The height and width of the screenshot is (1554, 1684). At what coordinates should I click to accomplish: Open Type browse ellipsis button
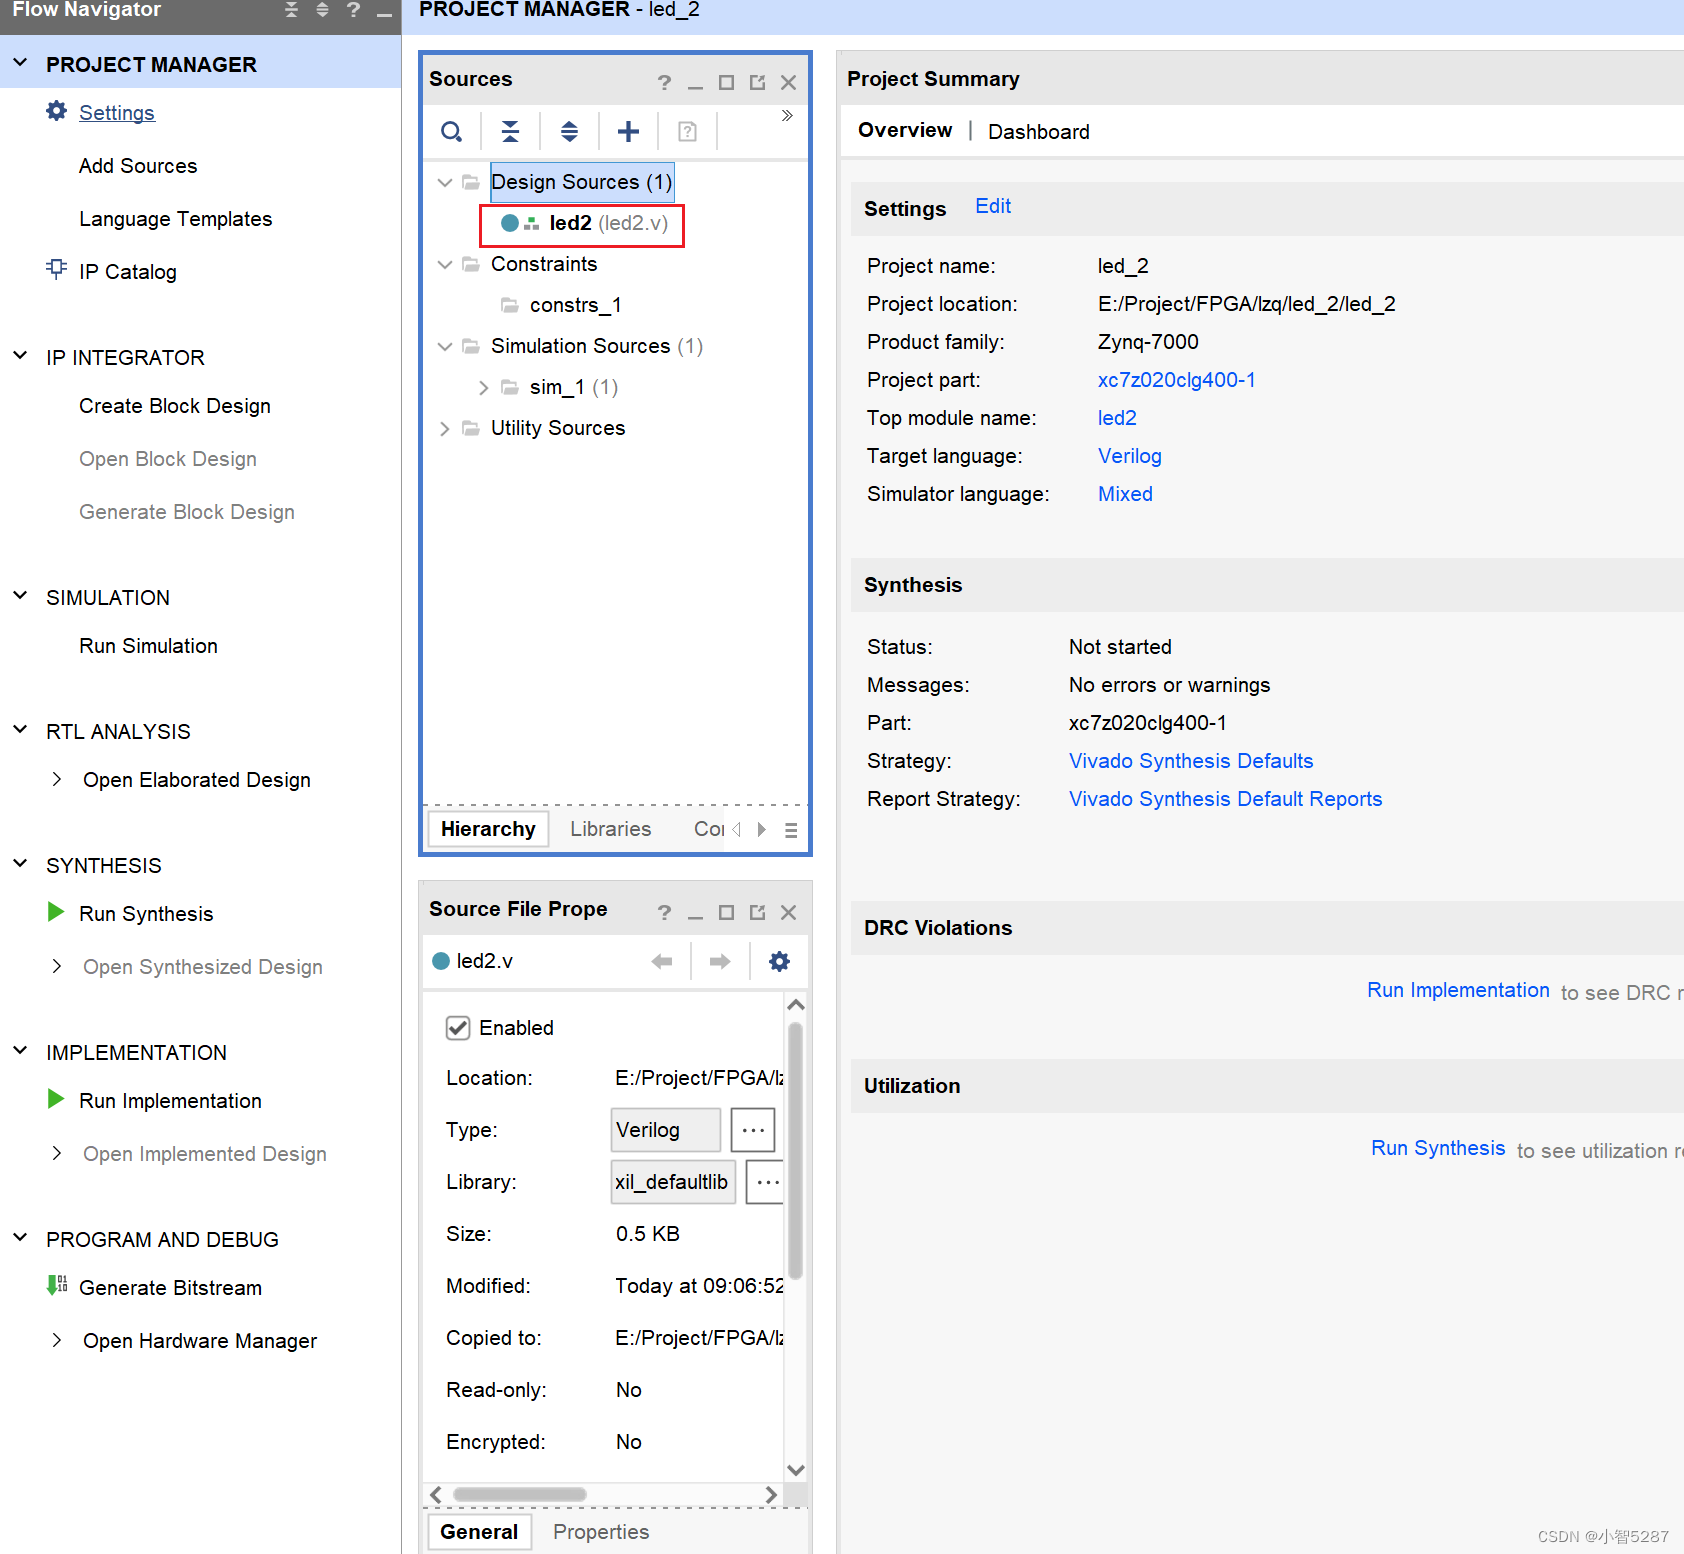(753, 1130)
